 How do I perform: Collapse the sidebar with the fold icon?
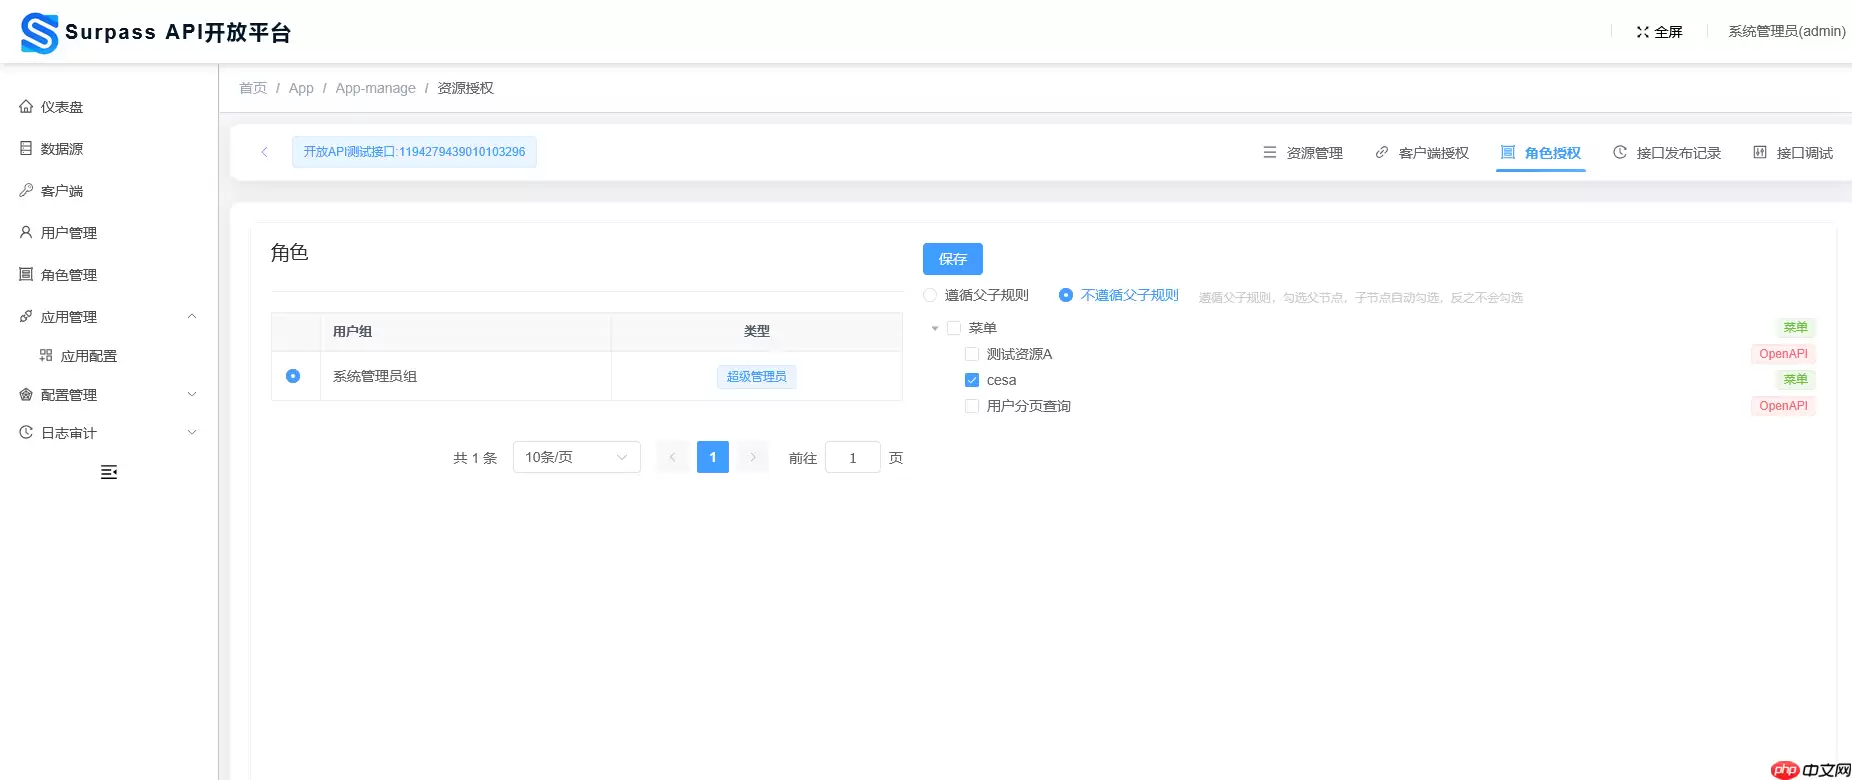(109, 472)
